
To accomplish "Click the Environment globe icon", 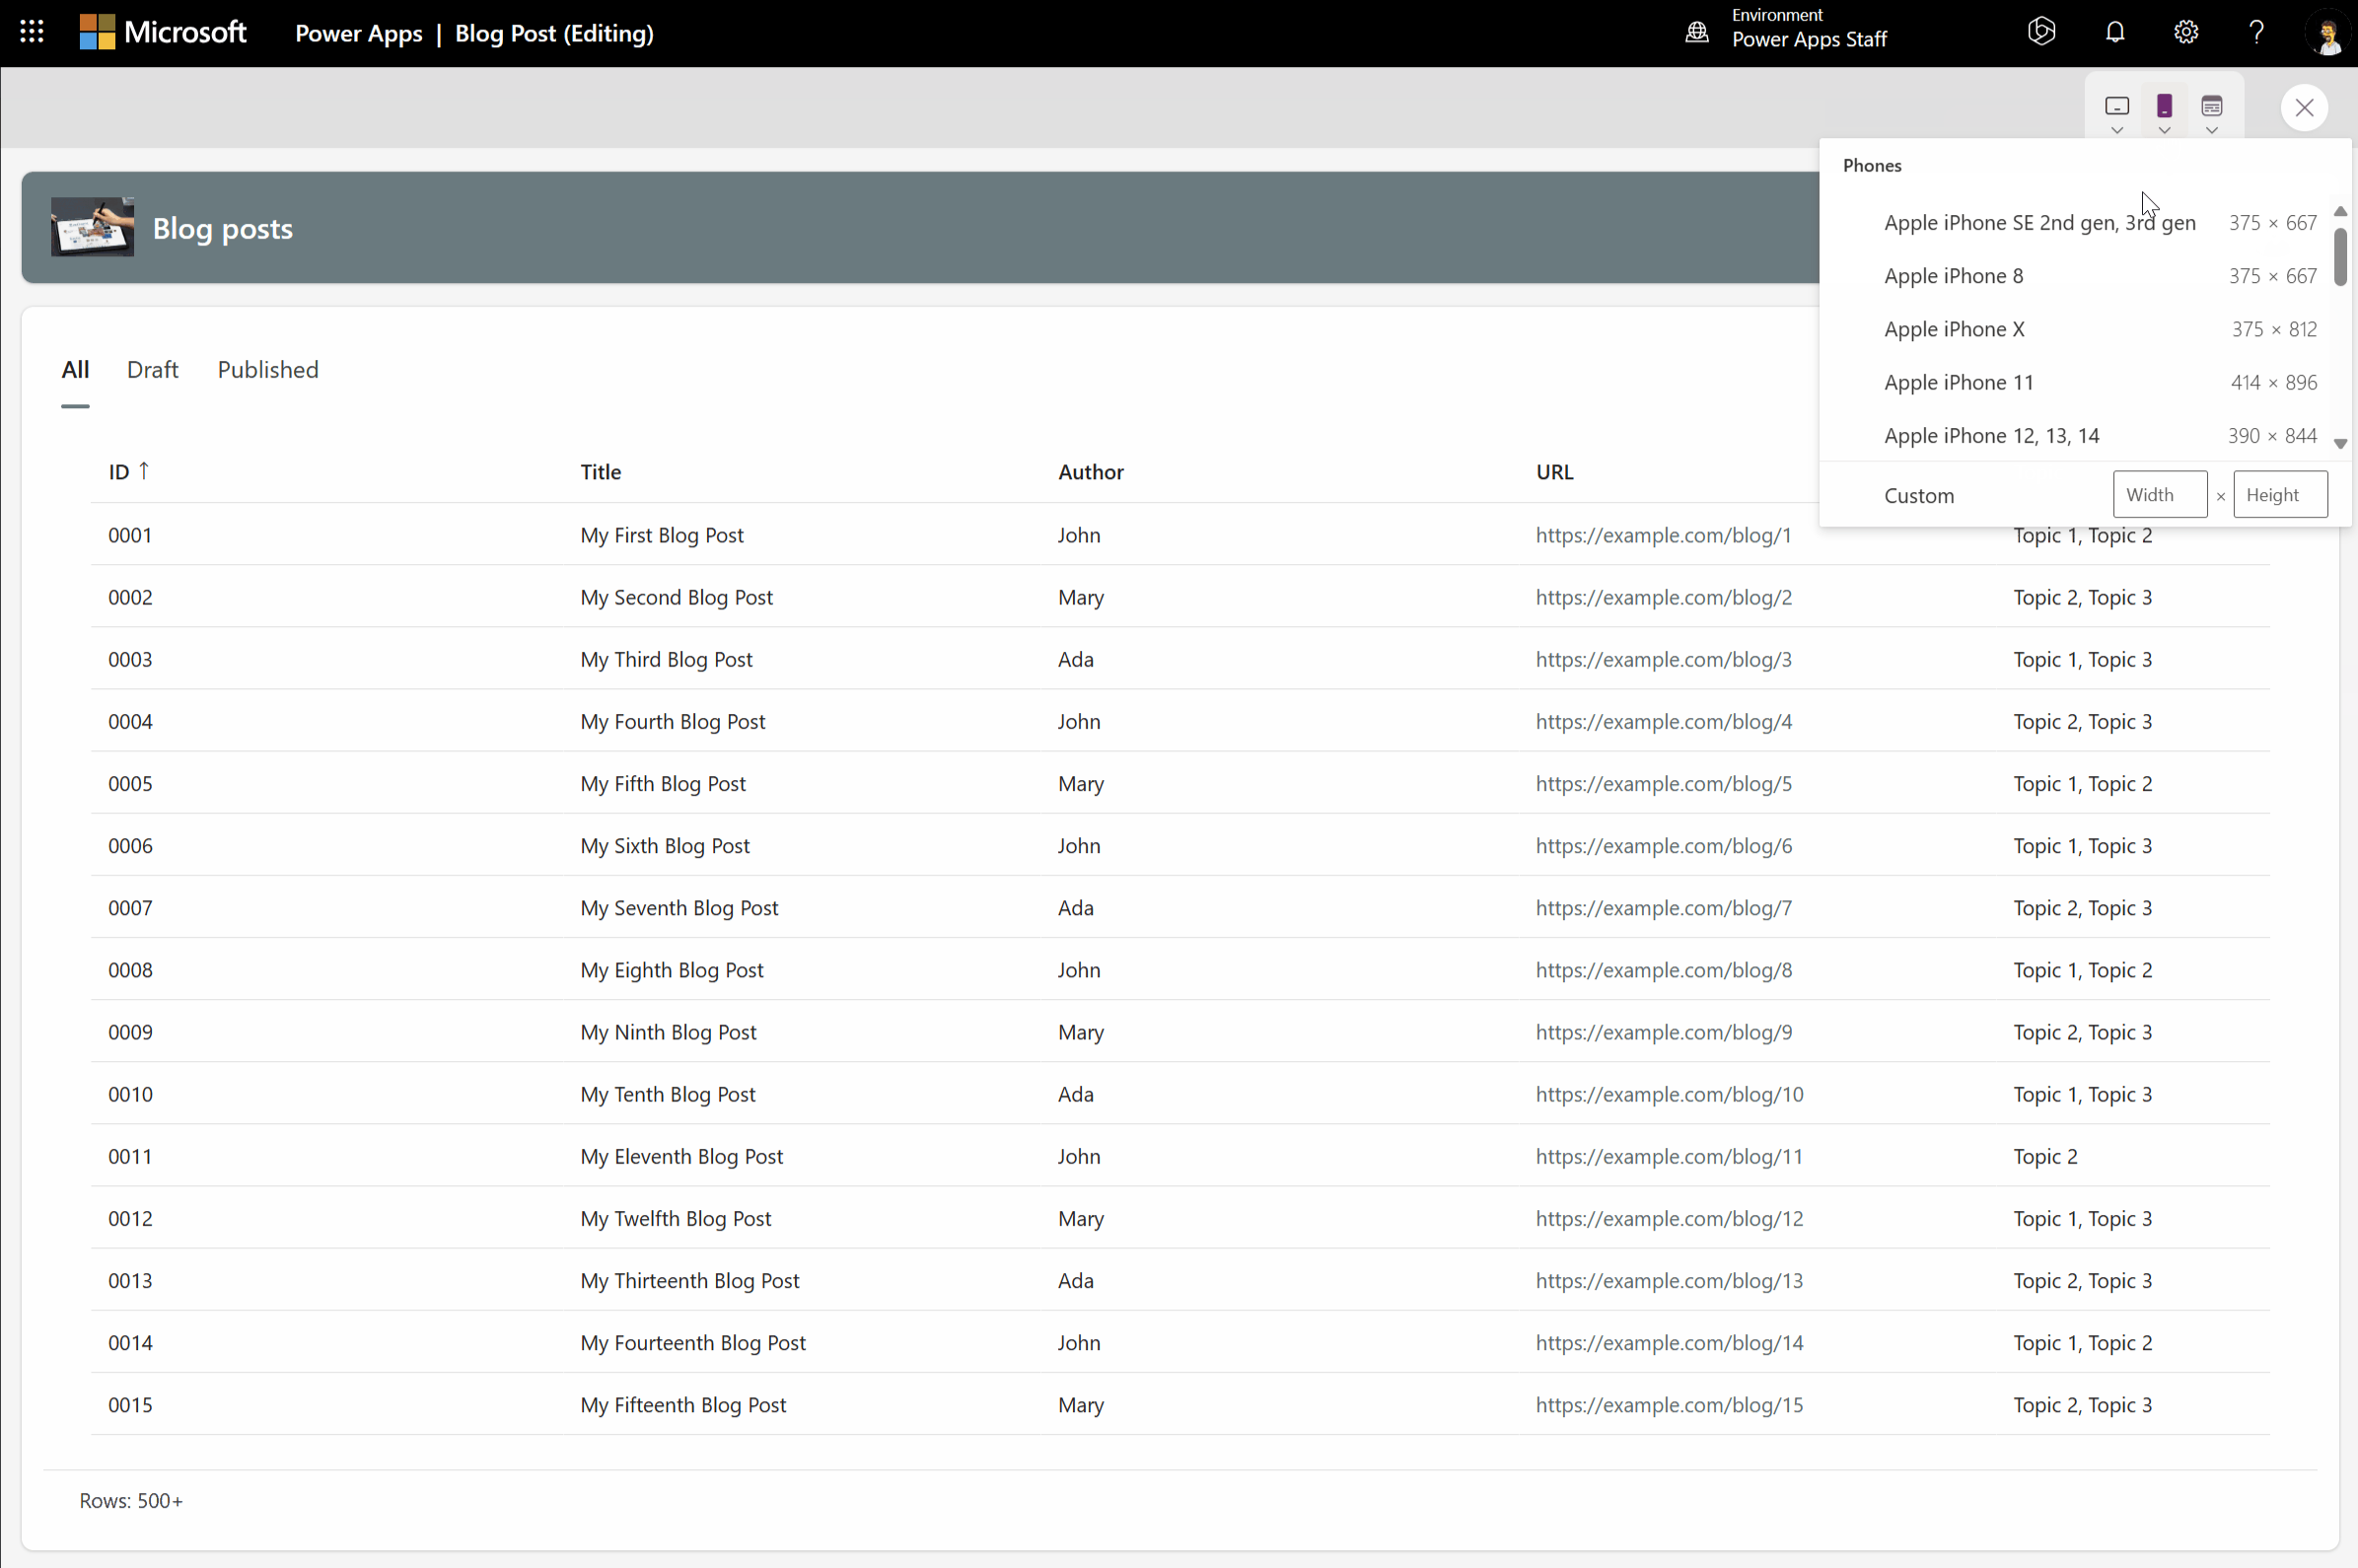I will click(x=1696, y=32).
